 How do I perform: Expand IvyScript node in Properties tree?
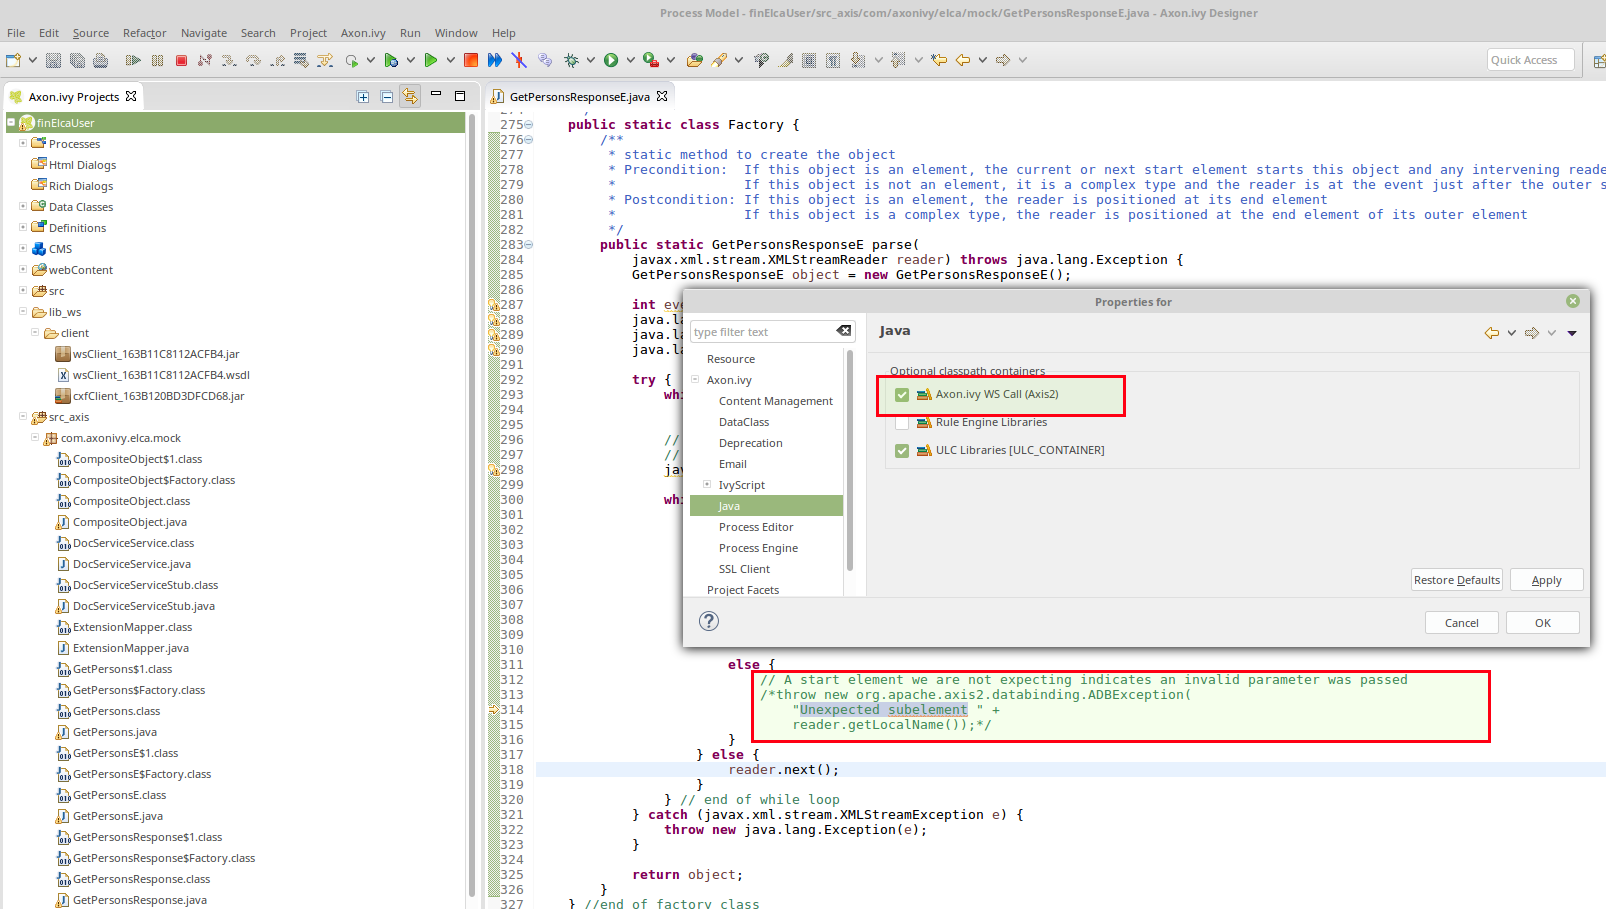pos(707,484)
